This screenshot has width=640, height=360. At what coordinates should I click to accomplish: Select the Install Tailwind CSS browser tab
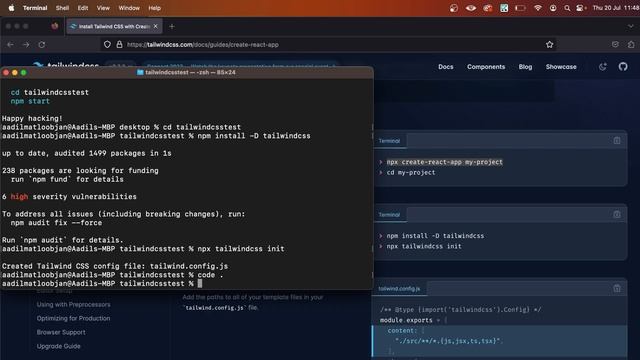tap(114, 26)
